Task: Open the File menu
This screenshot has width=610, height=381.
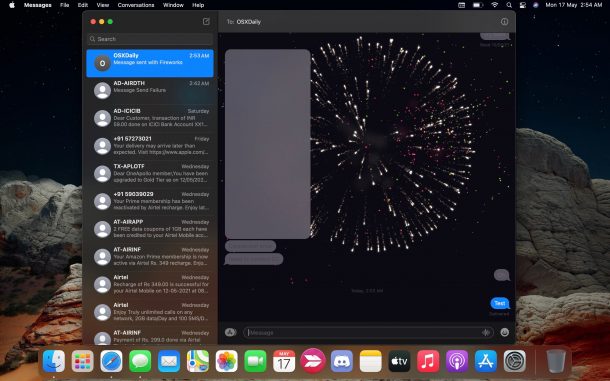Action: coord(65,5)
